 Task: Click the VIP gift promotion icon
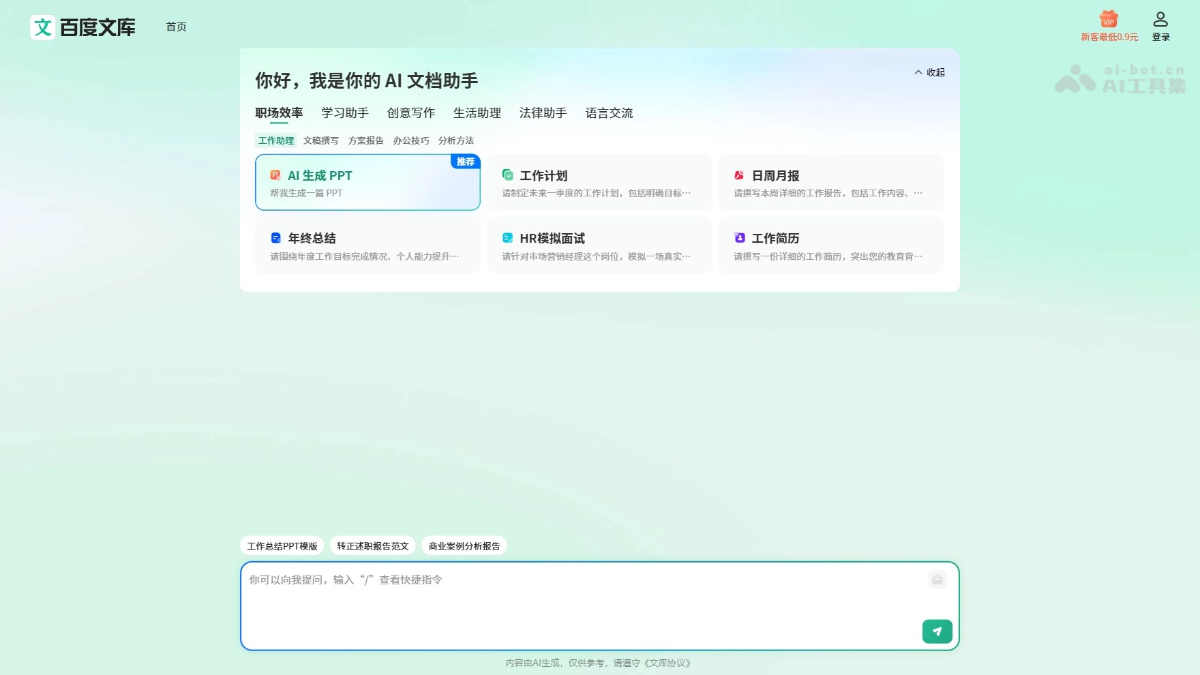click(x=1110, y=19)
